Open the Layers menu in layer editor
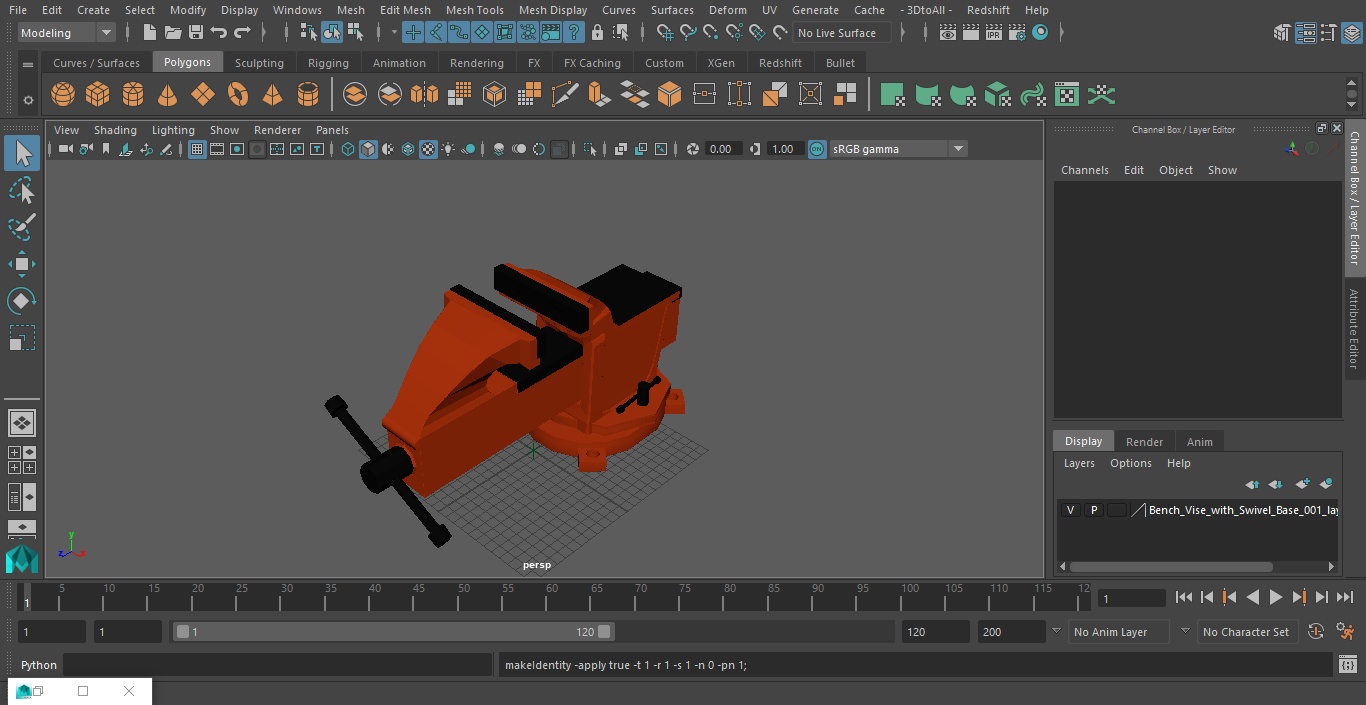The image size is (1366, 705). pyautogui.click(x=1079, y=463)
